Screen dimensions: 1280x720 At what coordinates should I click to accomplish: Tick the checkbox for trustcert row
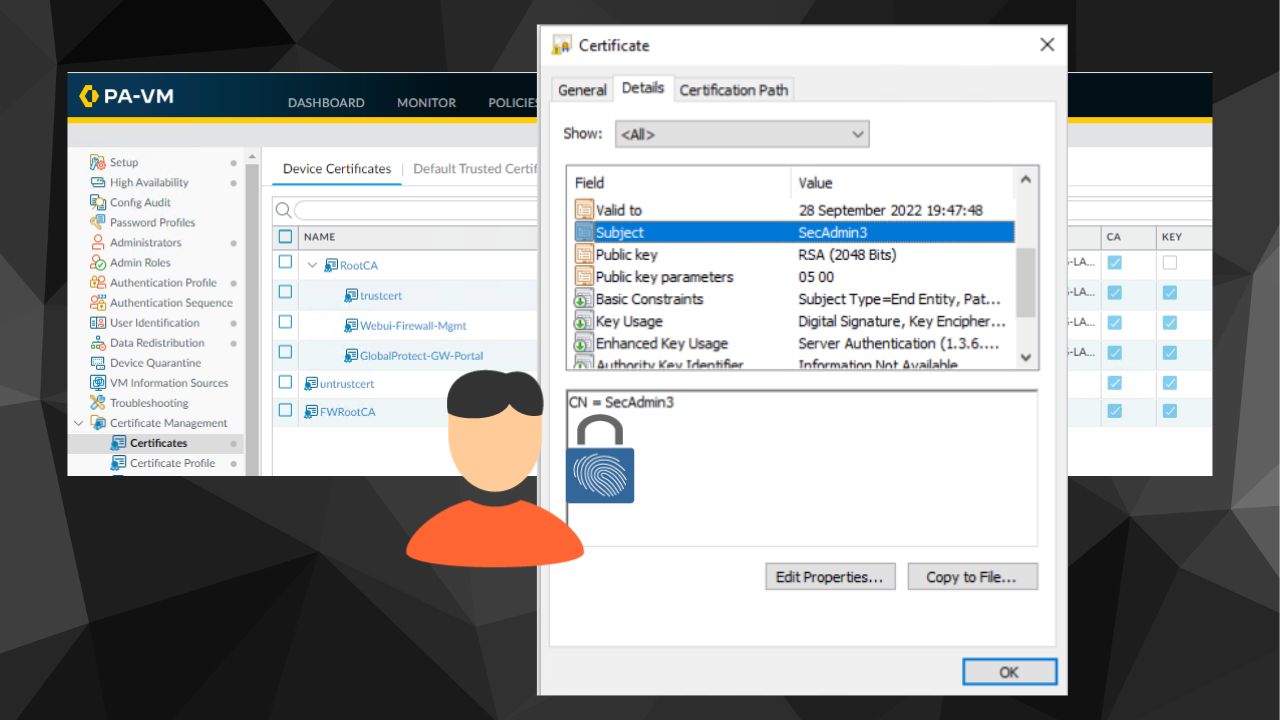tap(285, 292)
